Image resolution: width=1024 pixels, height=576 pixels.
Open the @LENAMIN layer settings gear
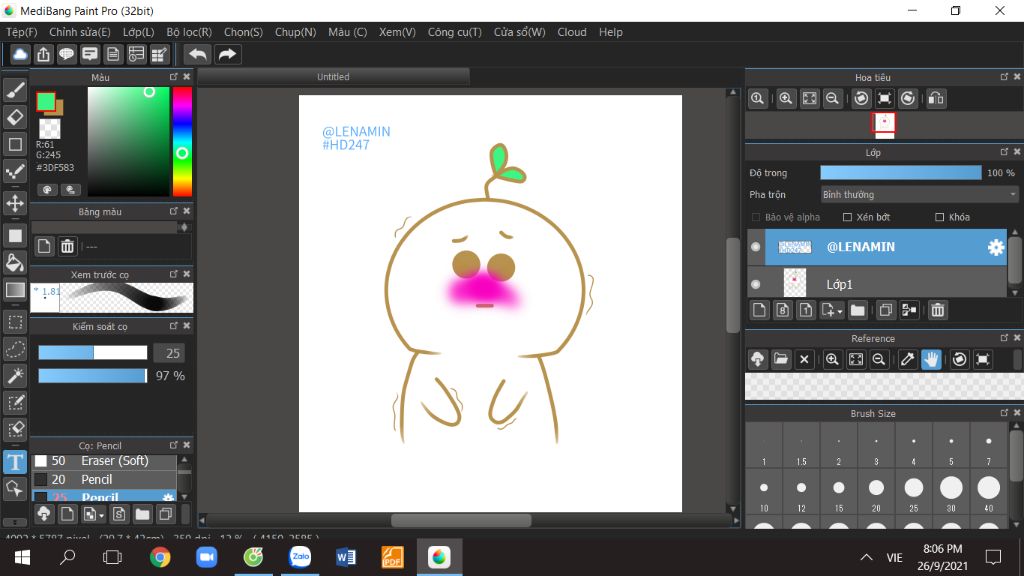click(x=995, y=247)
